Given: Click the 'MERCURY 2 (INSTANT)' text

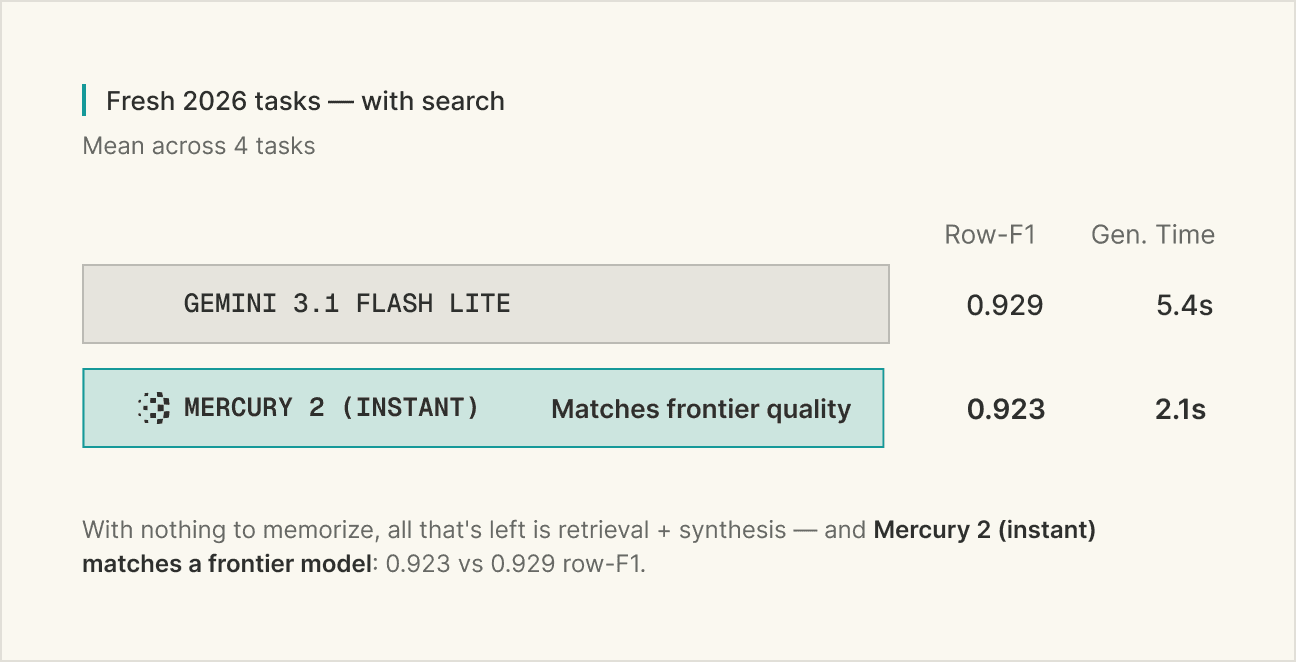Looking at the screenshot, I should pyautogui.click(x=331, y=408).
